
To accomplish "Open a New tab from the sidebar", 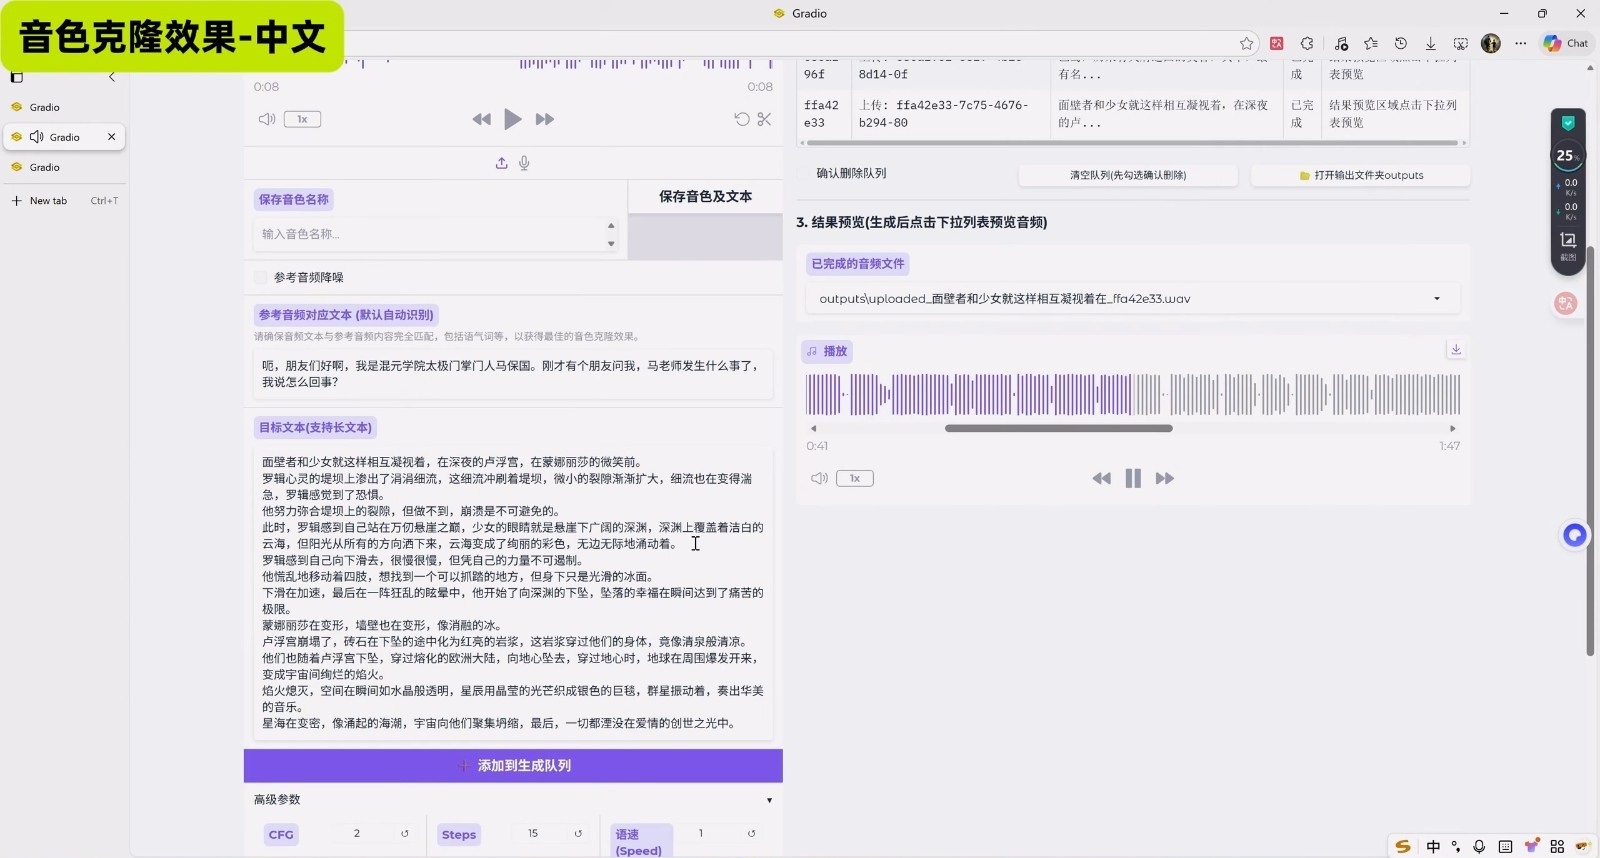I will click(x=48, y=201).
